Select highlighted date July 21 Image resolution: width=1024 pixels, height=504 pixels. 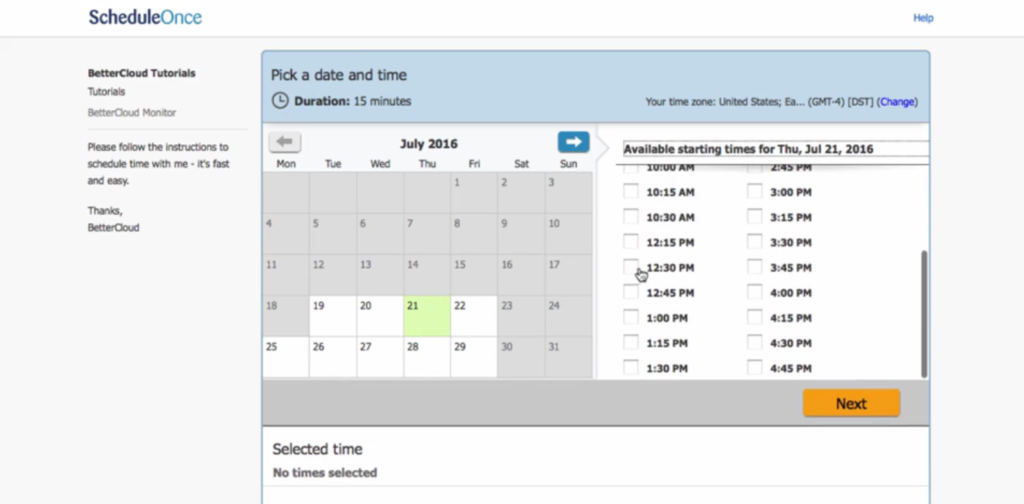pyautogui.click(x=426, y=316)
